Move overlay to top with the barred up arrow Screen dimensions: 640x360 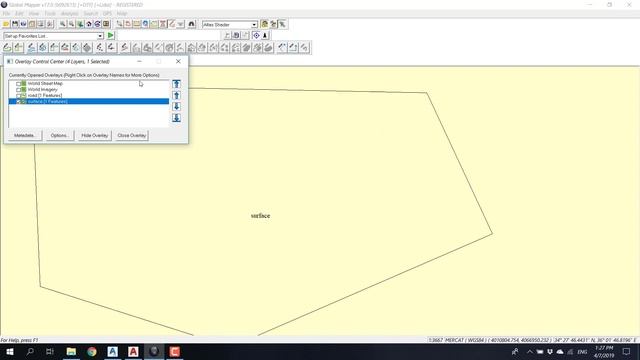[176, 84]
